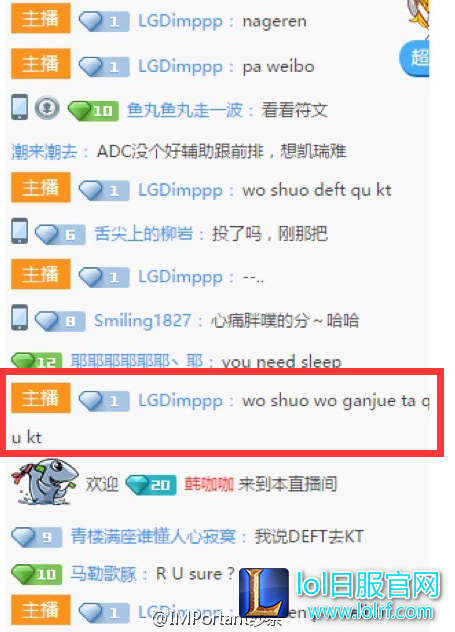Screen dimensions: 455x632
Task: Open the profile of 舌尖上的柳岩
Action: 143,234
